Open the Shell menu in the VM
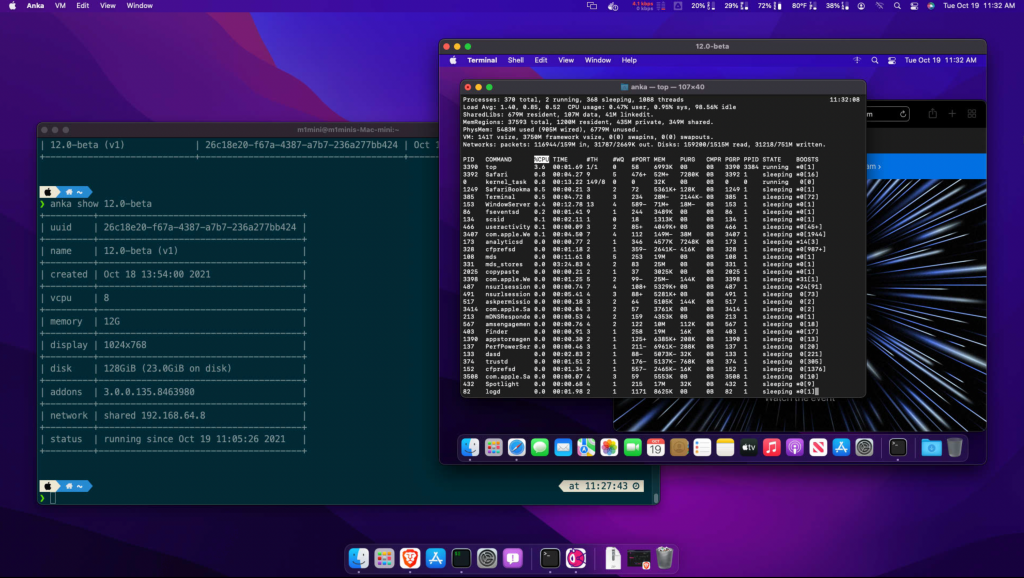The image size is (1024, 578). tap(516, 60)
